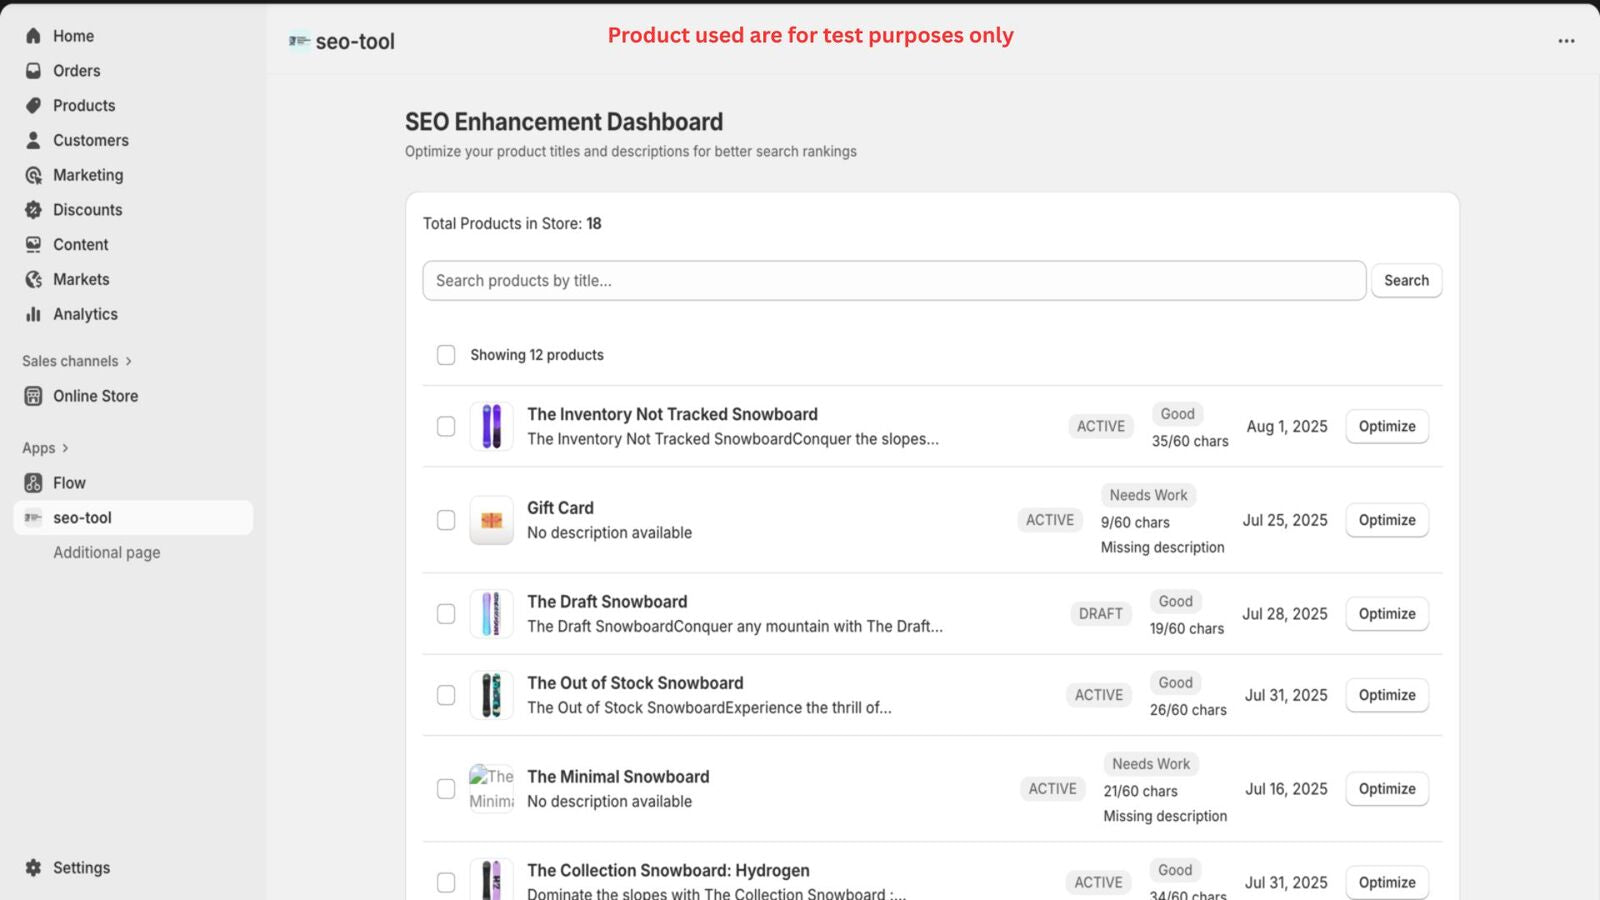Select The Draft Snowboard checkbox
This screenshot has height=900, width=1600.
click(446, 613)
